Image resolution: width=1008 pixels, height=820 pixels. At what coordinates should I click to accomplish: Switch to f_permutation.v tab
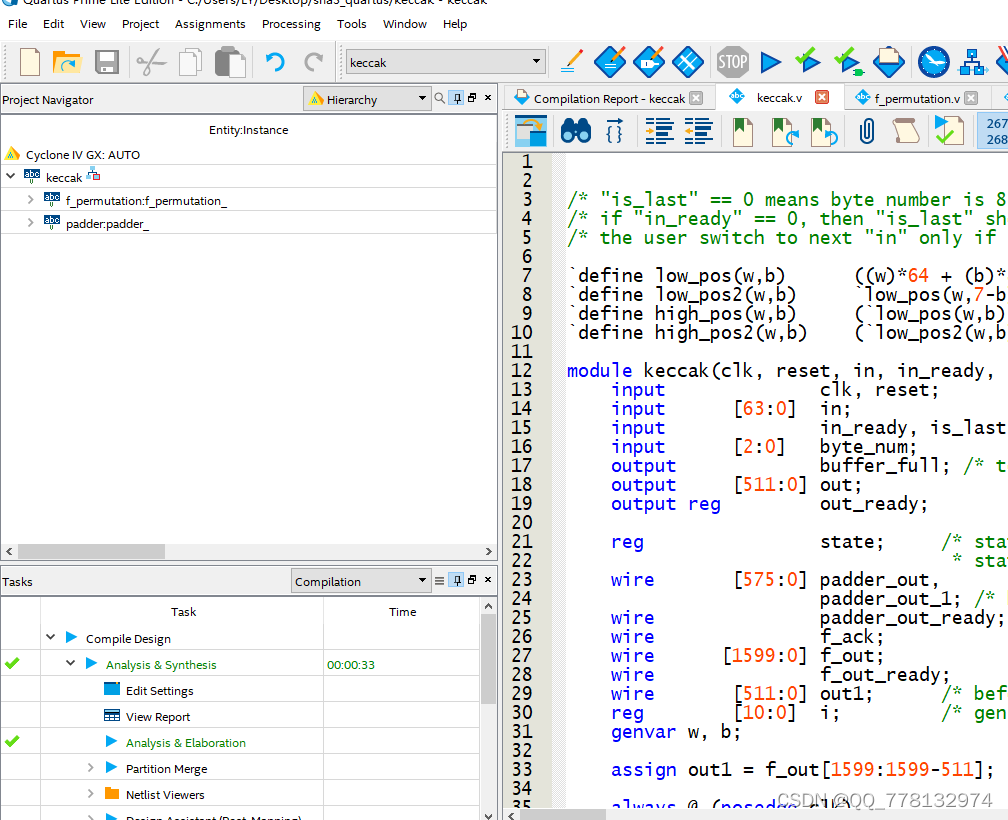pos(917,98)
